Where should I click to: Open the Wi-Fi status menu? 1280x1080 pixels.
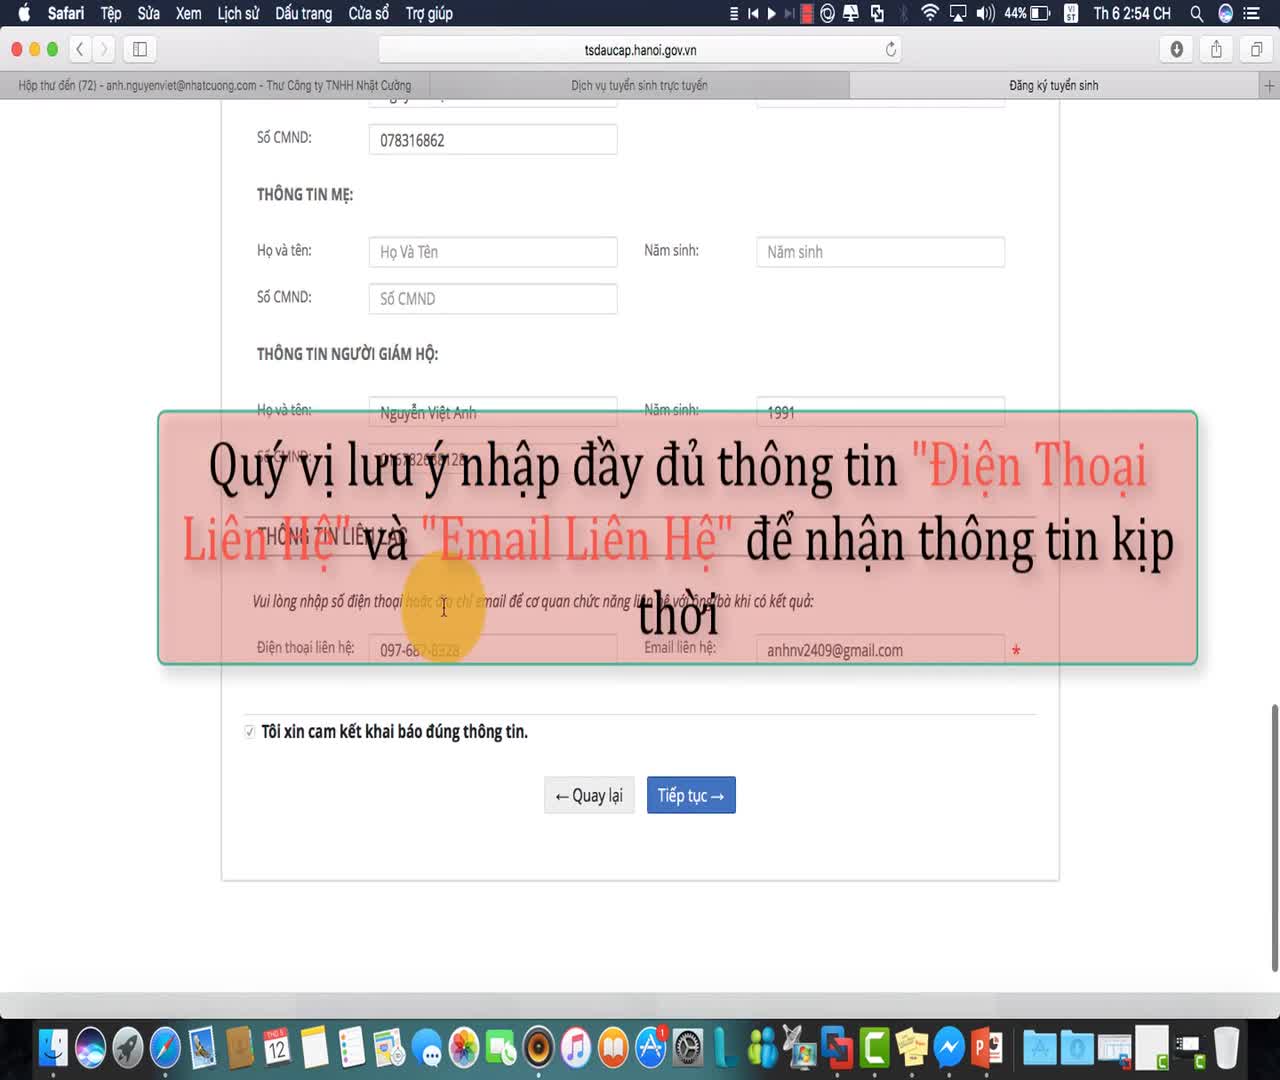(x=930, y=13)
